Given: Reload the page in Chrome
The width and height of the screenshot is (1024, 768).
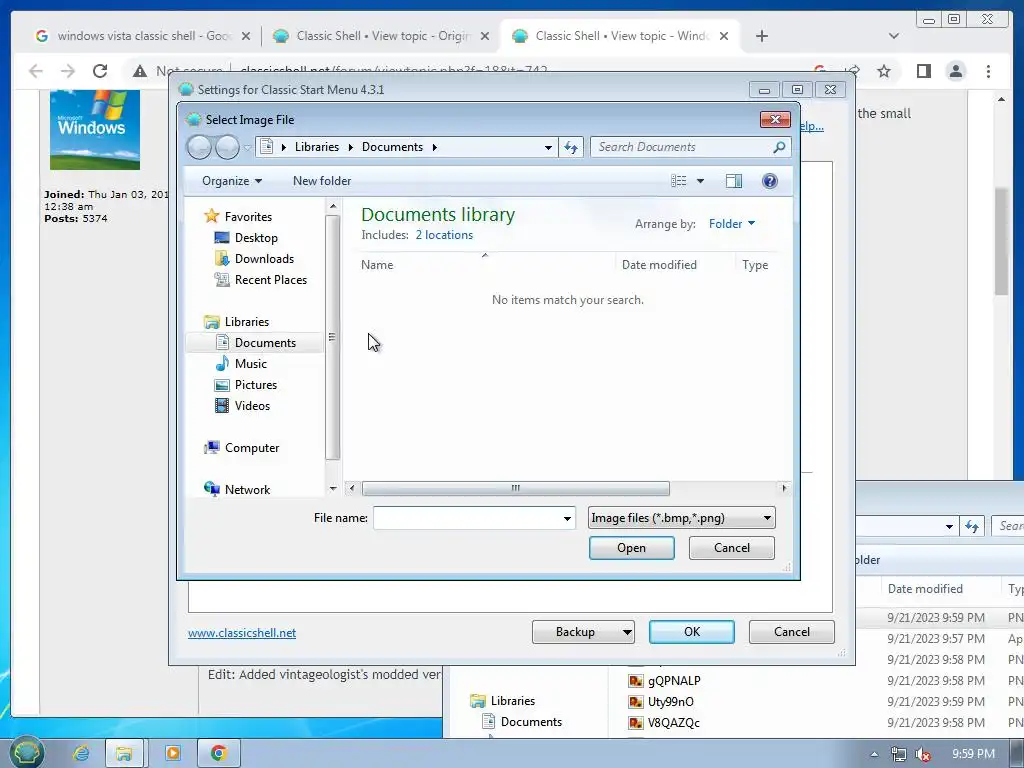Looking at the screenshot, I should click(x=100, y=71).
